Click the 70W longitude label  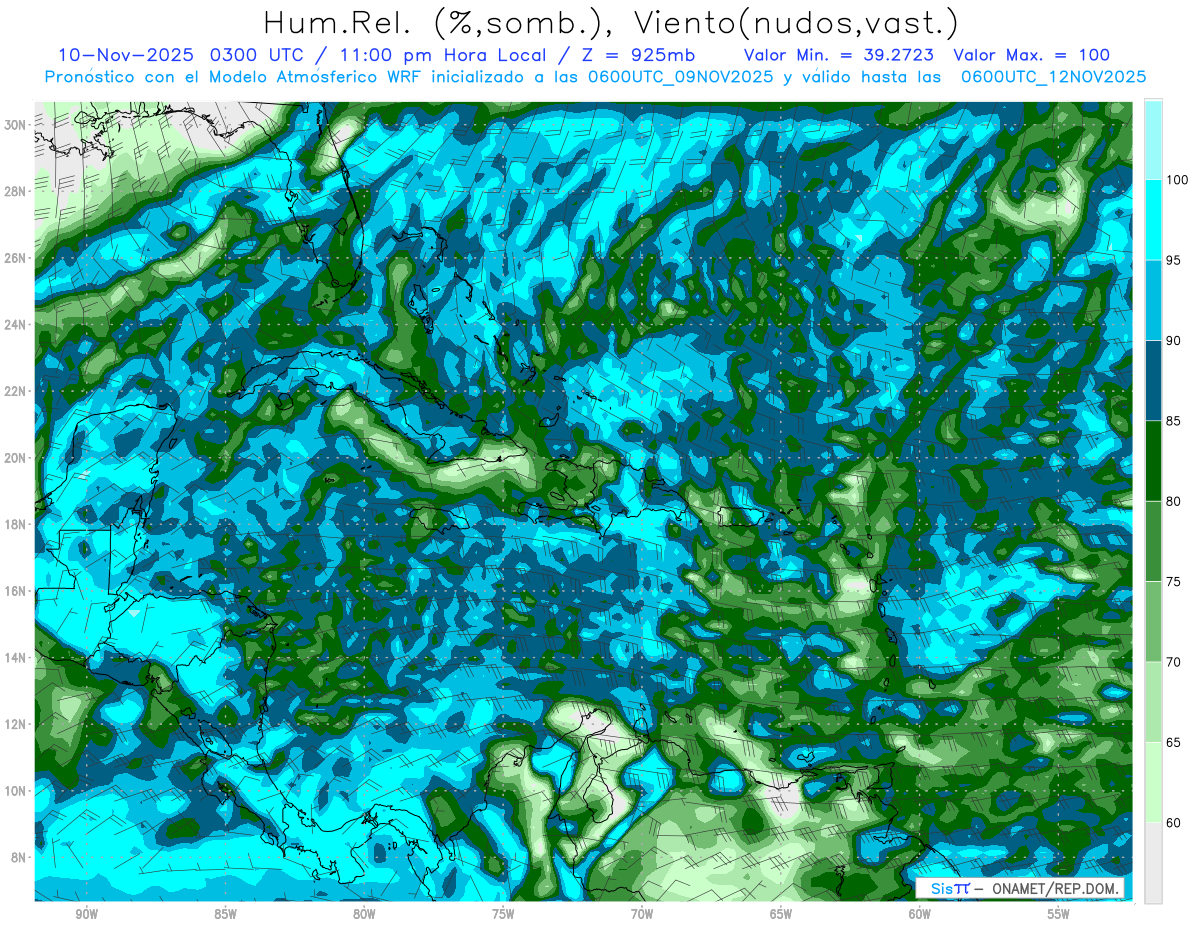tap(642, 914)
